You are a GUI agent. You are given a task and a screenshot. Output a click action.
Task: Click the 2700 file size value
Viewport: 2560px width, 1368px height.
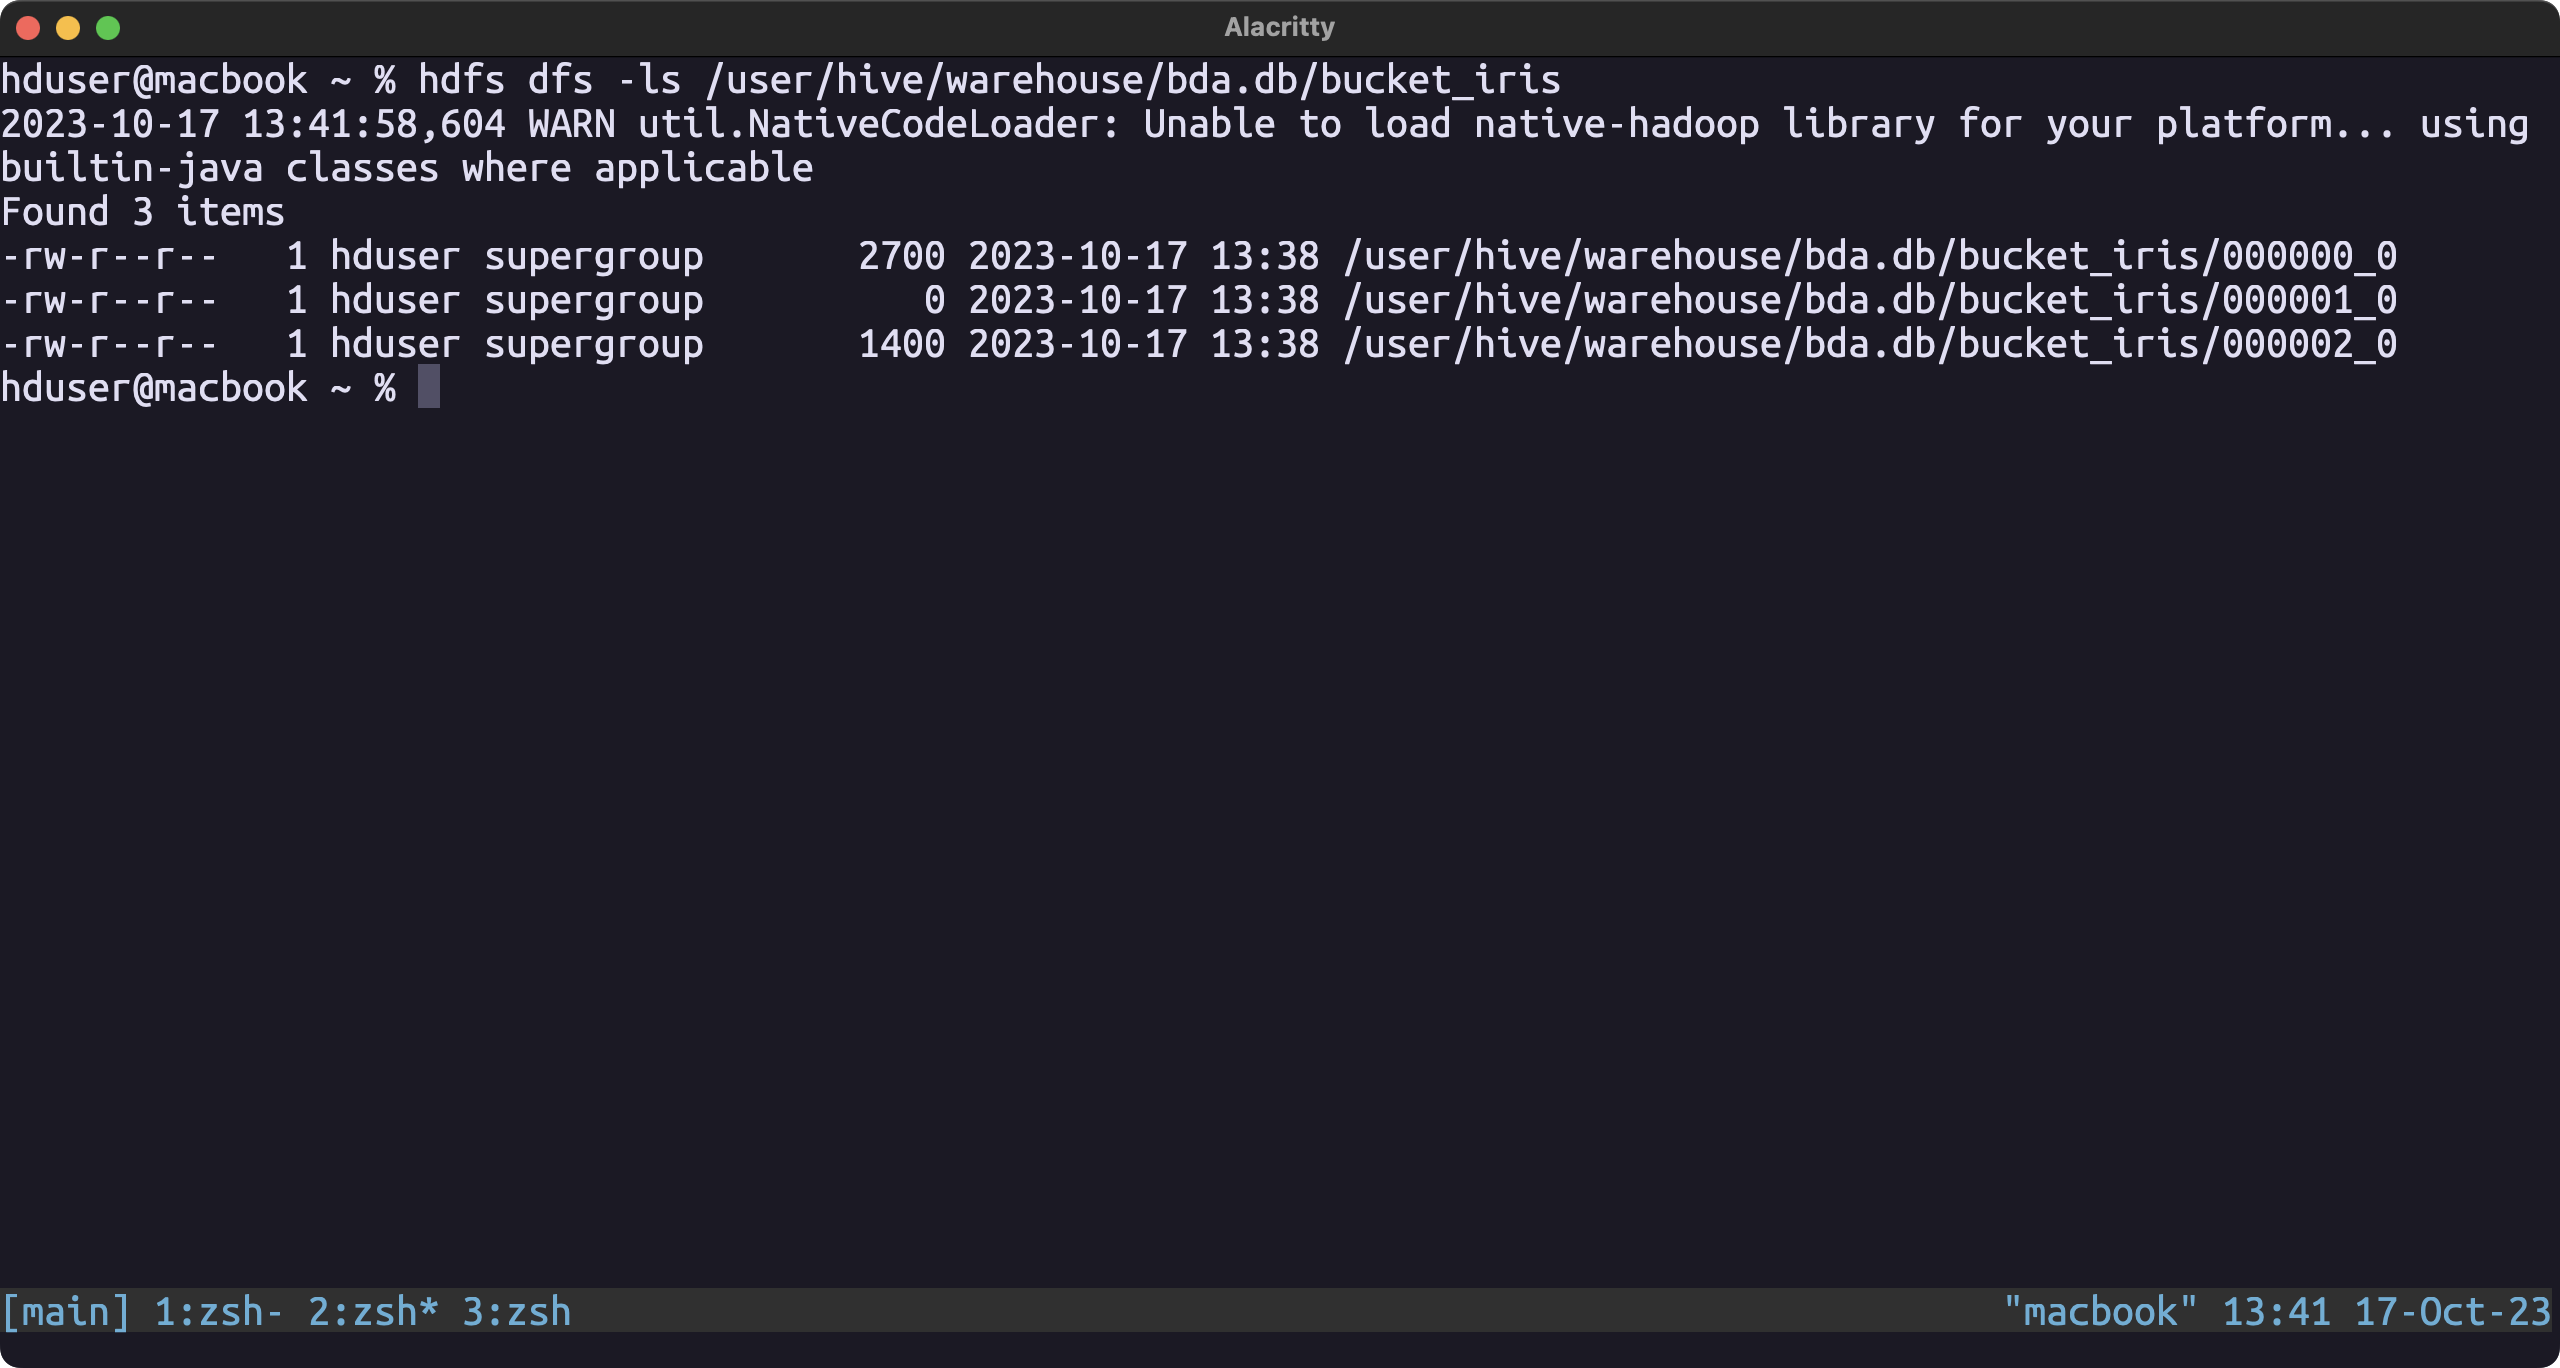point(901,257)
